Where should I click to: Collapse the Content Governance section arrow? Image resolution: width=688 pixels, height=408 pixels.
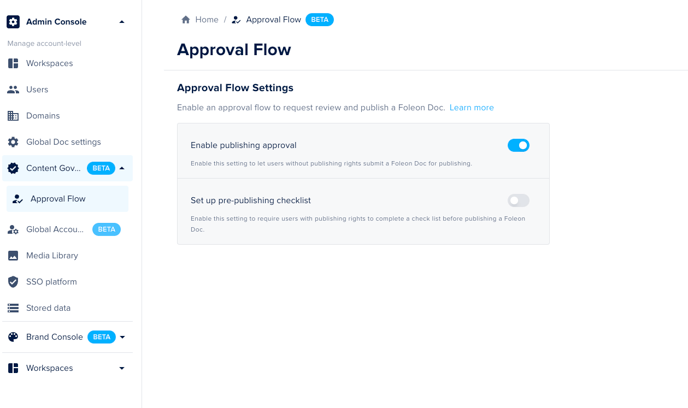pos(122,168)
